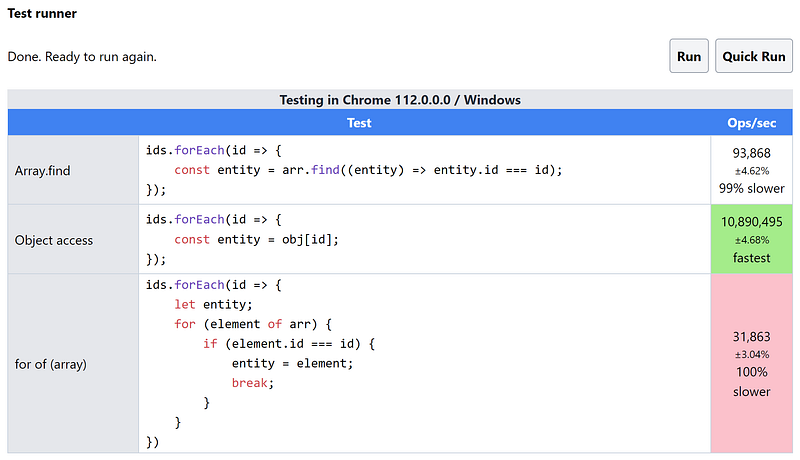Screen dimensions: 800x460
Task: Click the arr.find code line
Action: 368,170
